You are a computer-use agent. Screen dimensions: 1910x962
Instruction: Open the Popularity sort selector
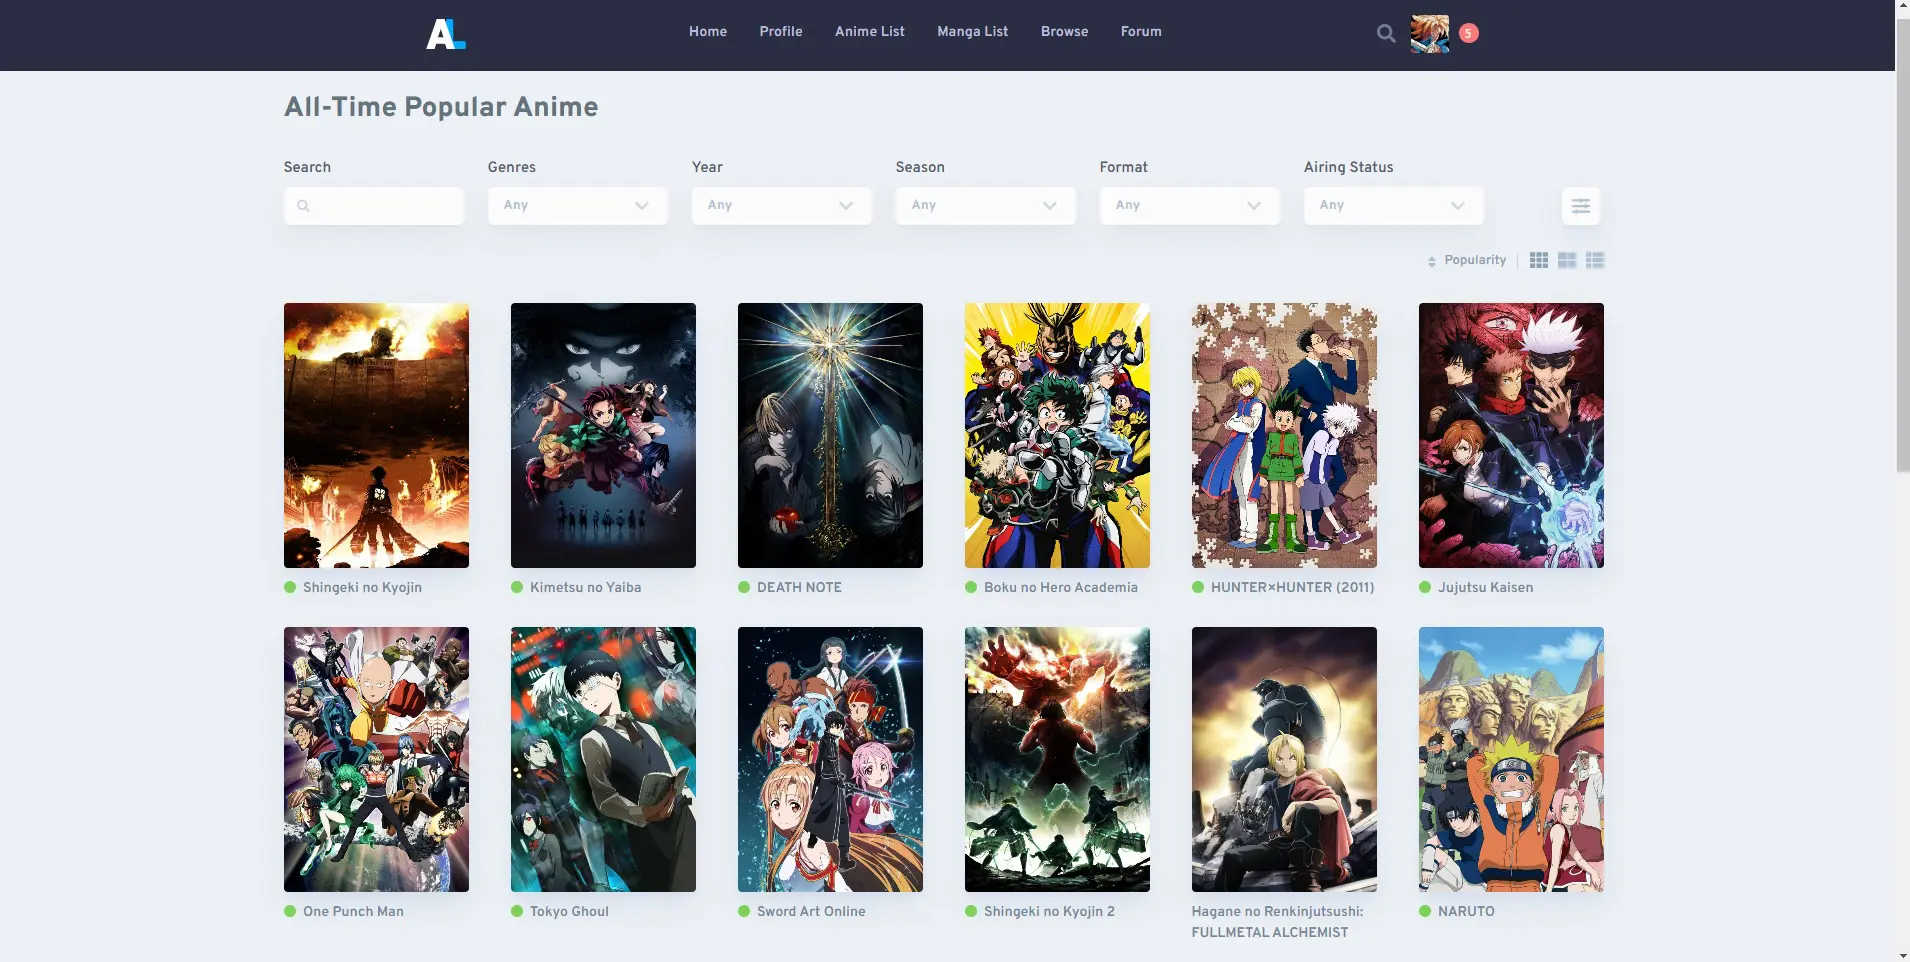point(1475,260)
